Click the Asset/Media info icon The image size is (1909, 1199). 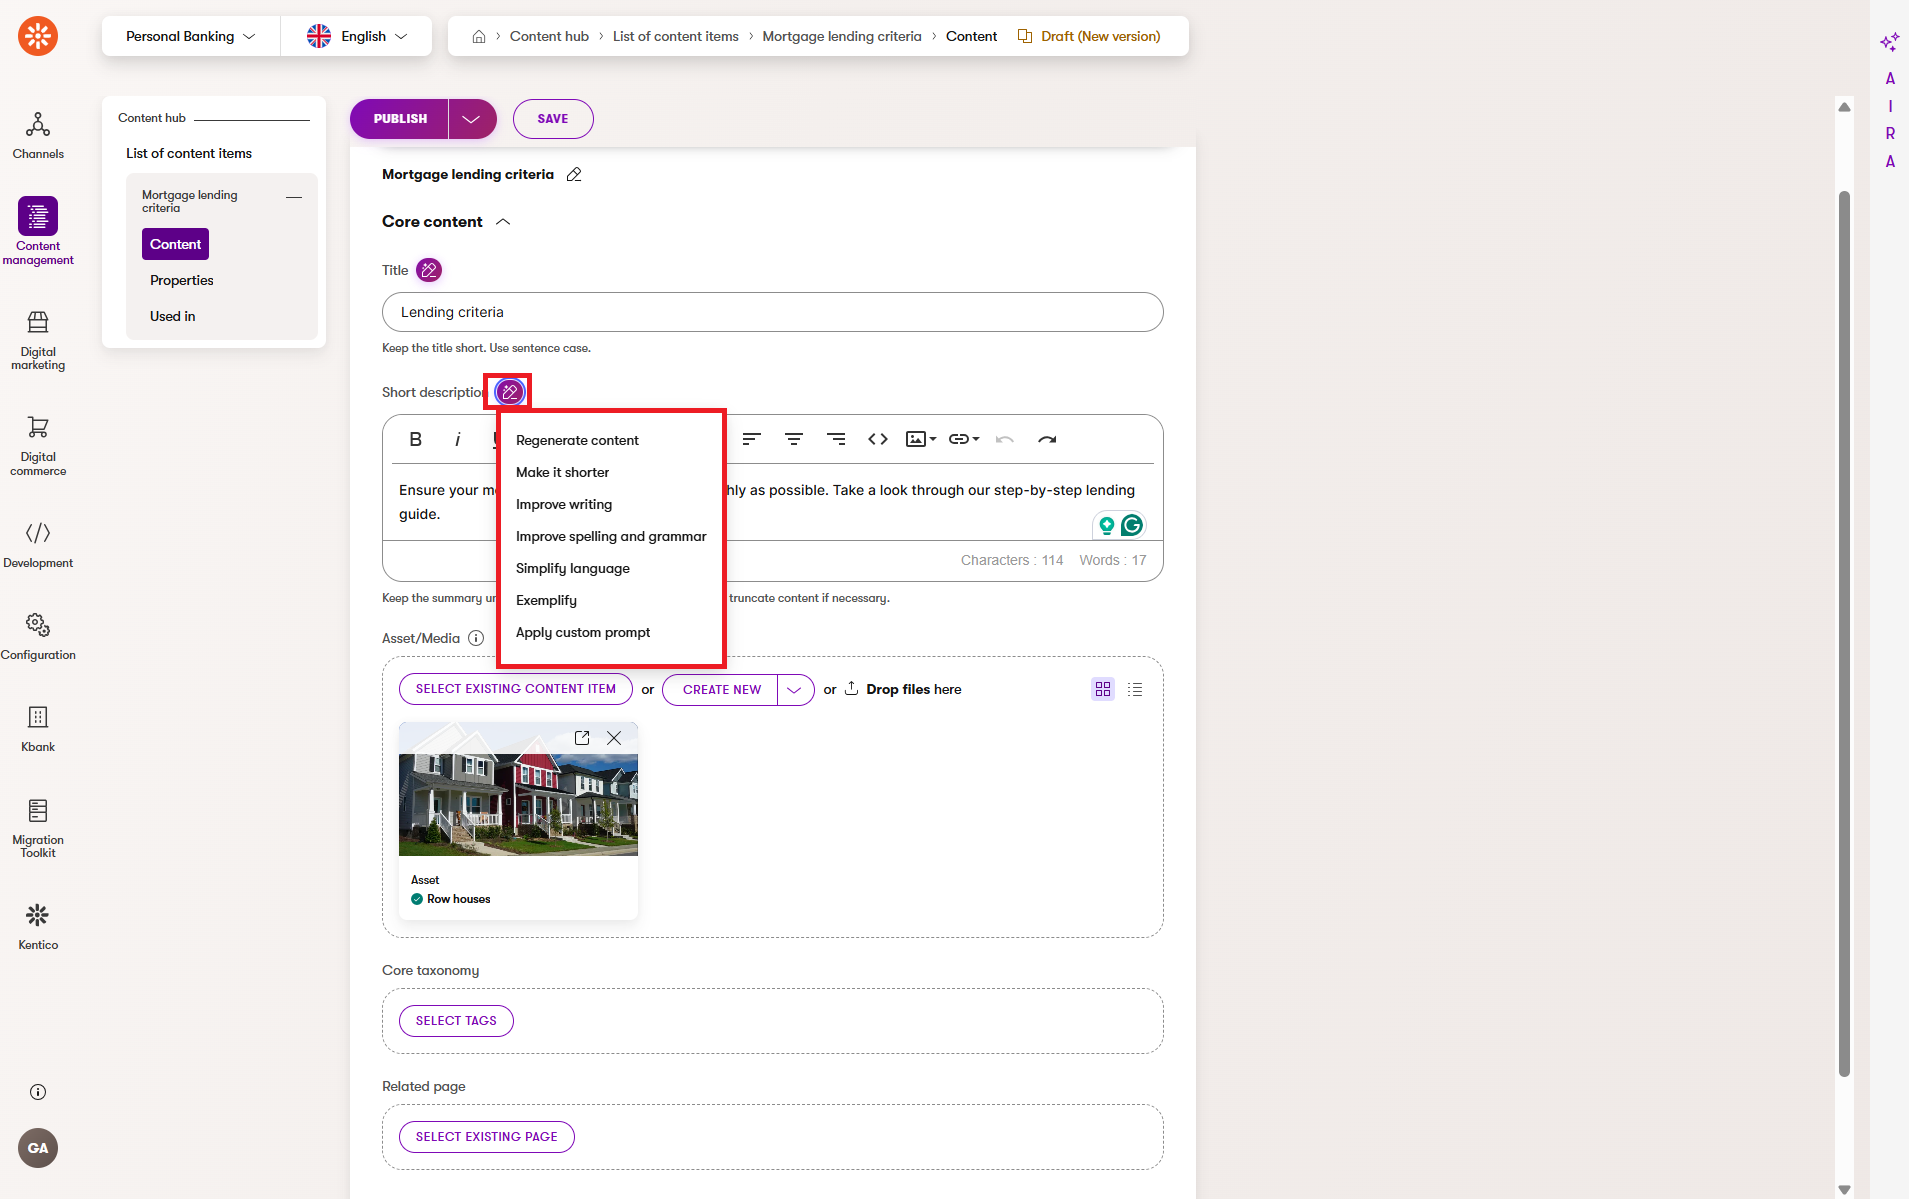(x=476, y=638)
